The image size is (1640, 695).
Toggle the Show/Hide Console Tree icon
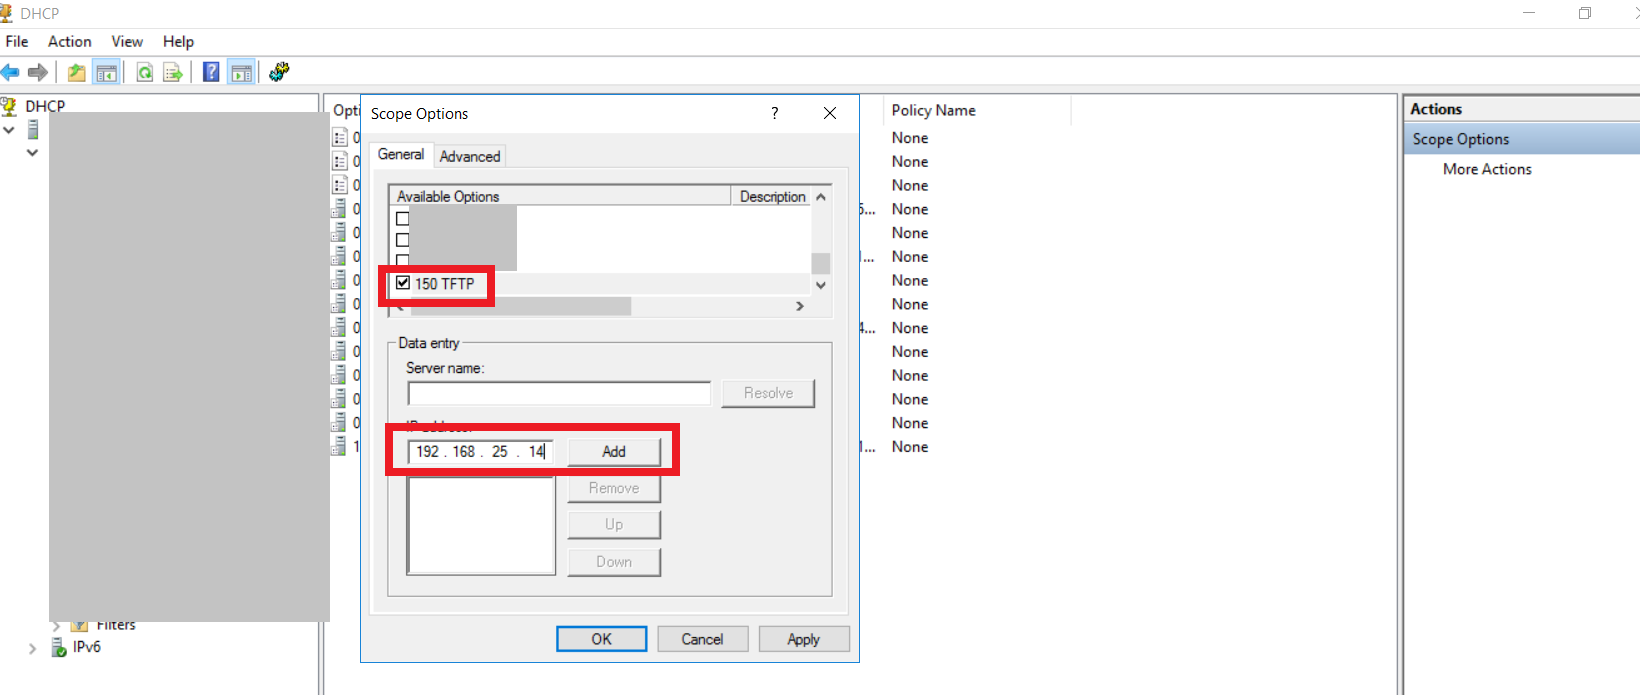tap(106, 72)
